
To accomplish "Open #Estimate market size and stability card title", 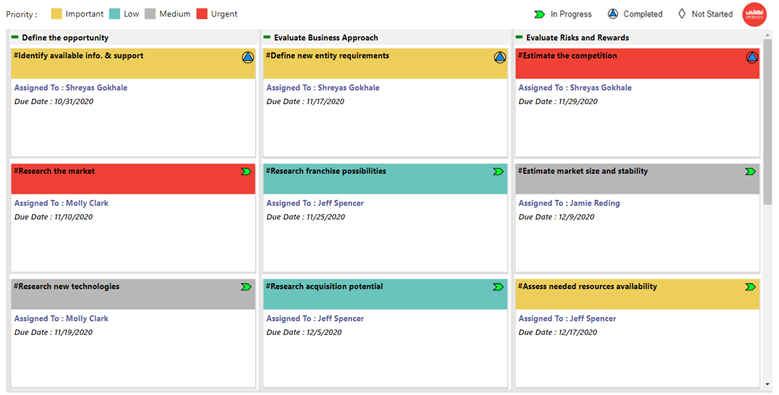I will [x=583, y=171].
